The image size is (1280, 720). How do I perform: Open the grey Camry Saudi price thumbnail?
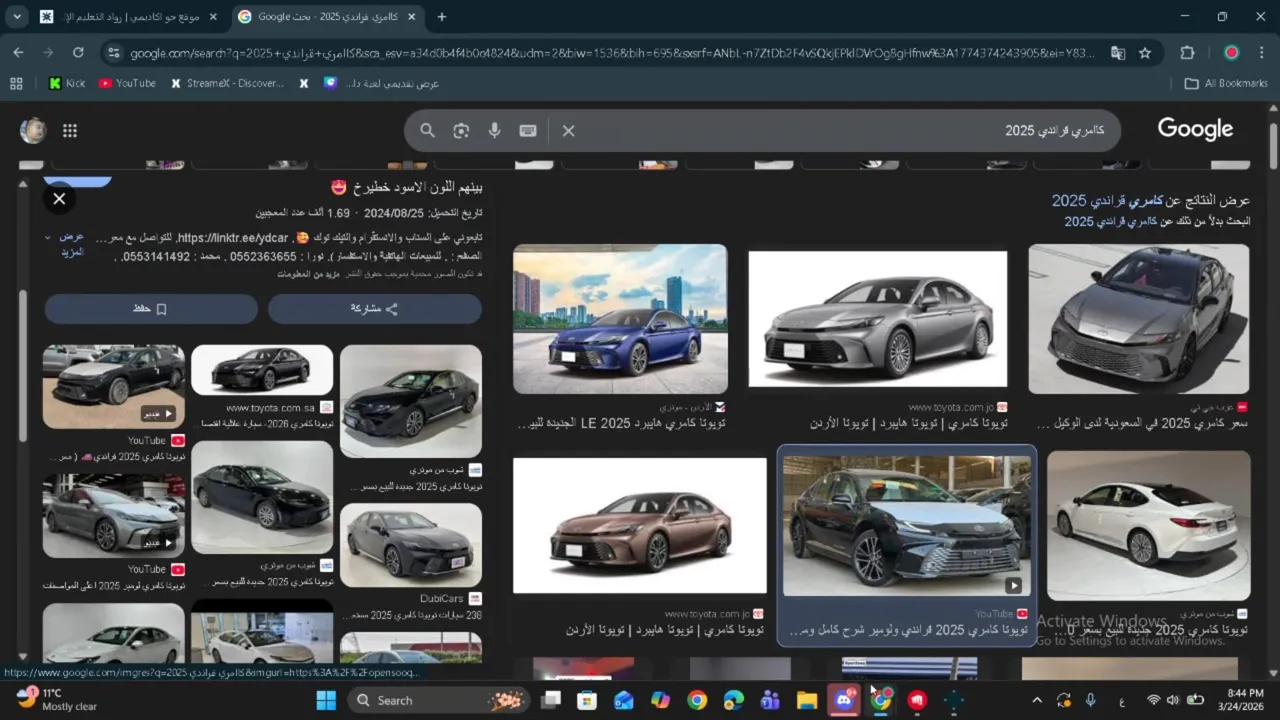point(1139,319)
